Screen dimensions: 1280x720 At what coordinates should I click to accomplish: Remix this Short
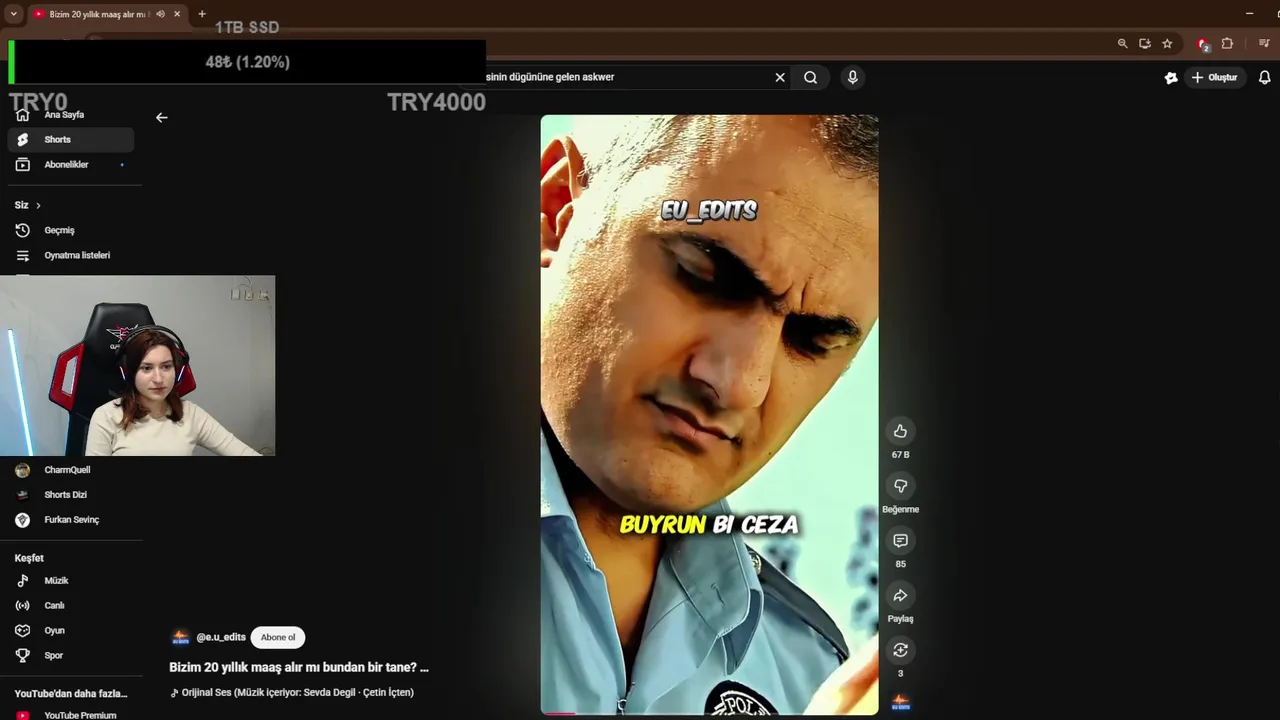(900, 651)
